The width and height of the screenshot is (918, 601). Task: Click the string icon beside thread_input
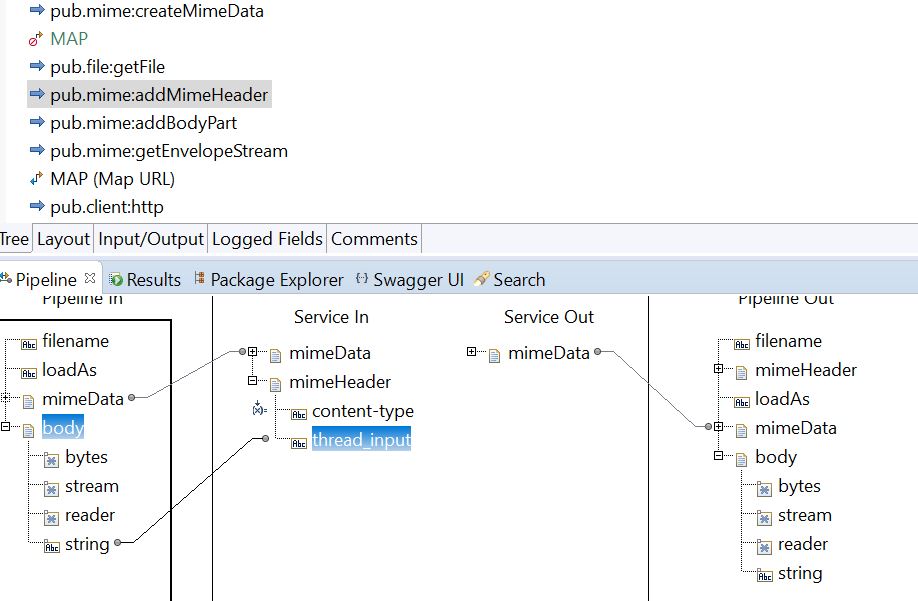coord(299,444)
